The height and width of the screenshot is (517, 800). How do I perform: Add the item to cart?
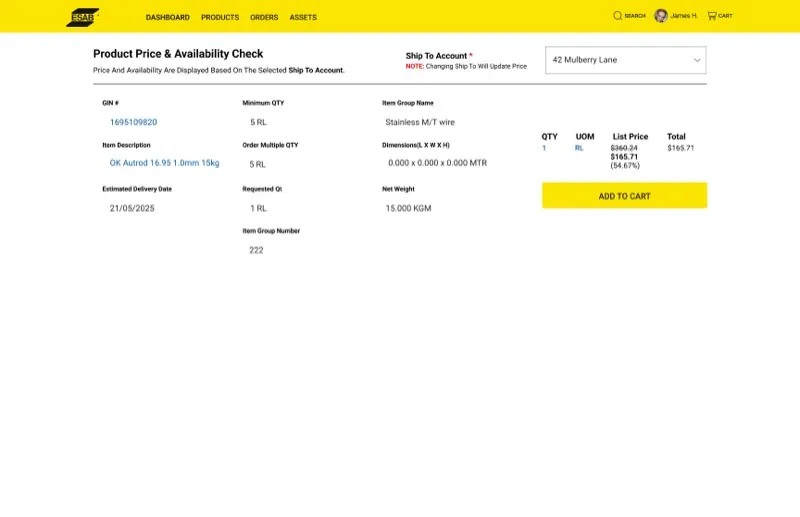[x=624, y=195]
